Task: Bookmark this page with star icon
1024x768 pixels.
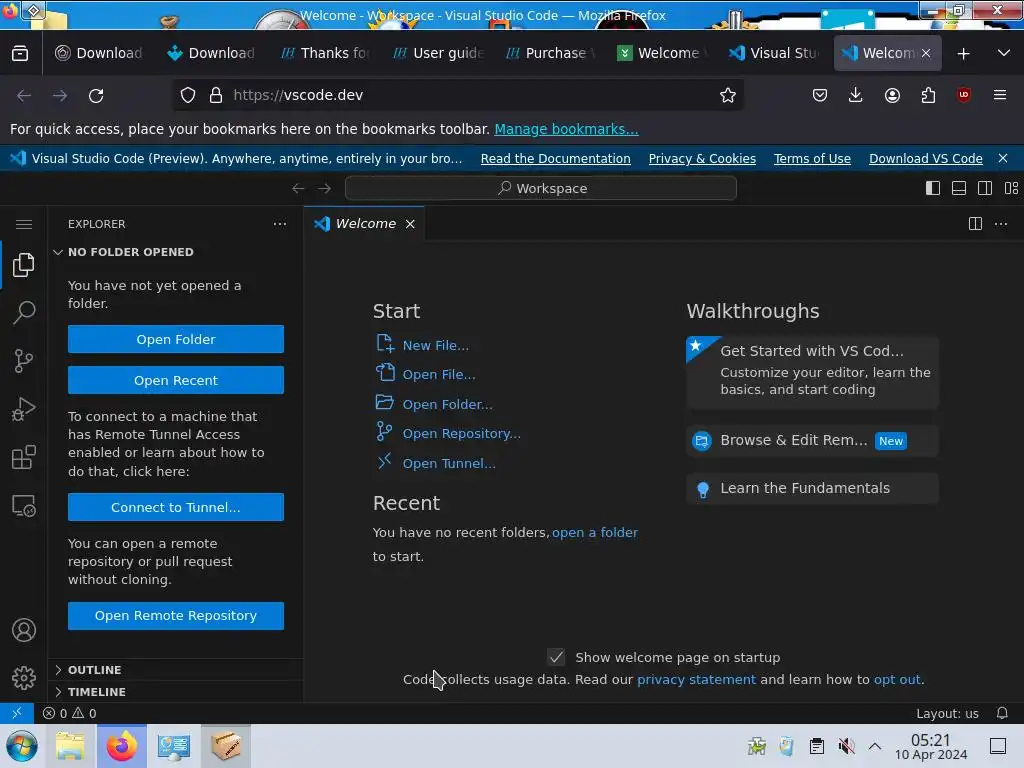Action: (728, 95)
